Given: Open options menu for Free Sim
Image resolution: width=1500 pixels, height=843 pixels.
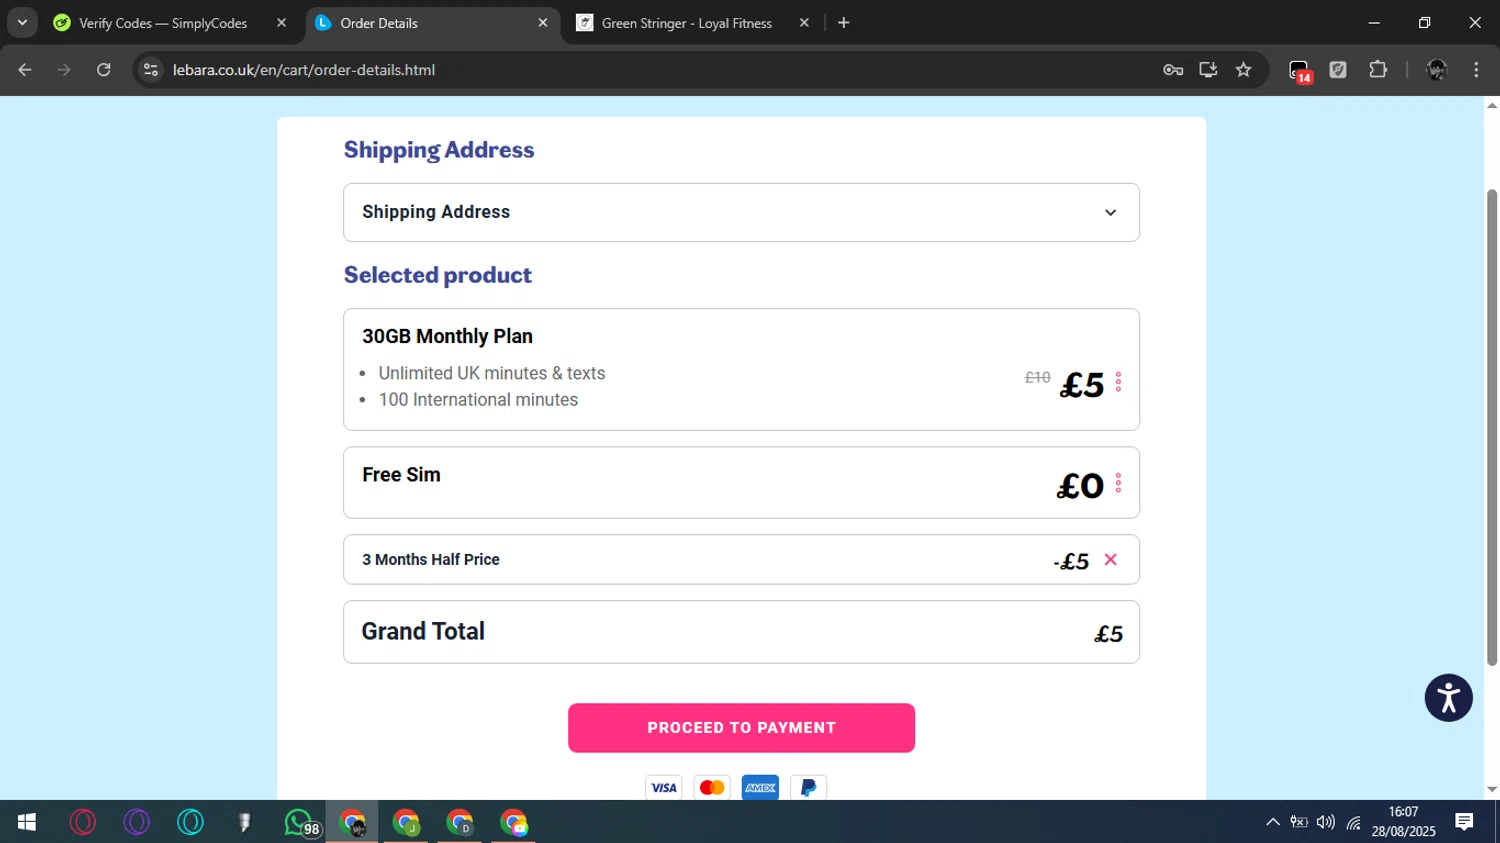Looking at the screenshot, I should (x=1118, y=483).
